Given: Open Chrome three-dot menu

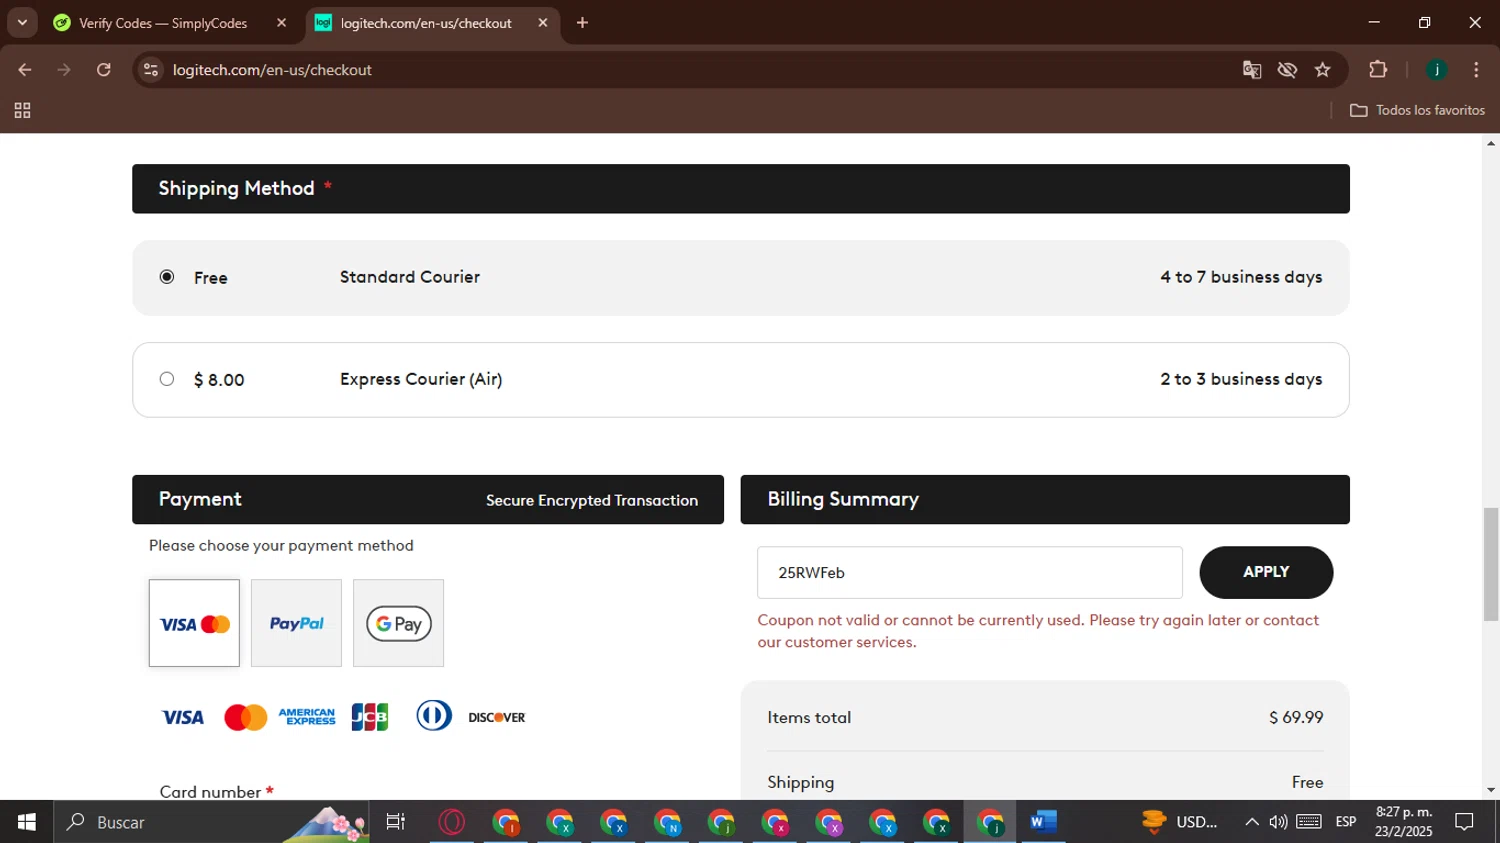Looking at the screenshot, I should [x=1476, y=70].
